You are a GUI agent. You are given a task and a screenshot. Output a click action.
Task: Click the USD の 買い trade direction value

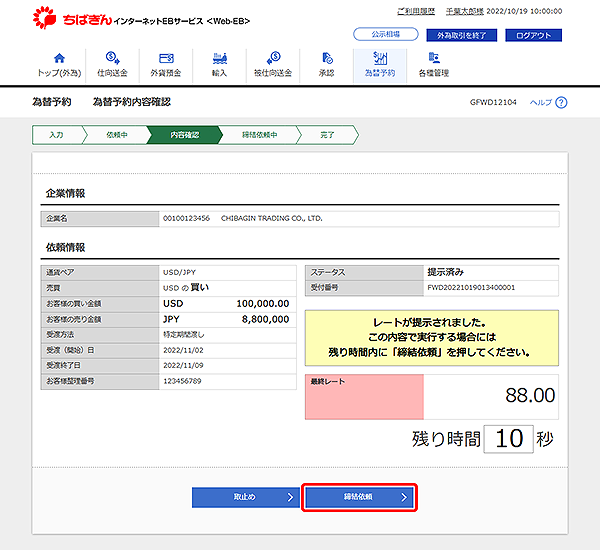click(186, 287)
